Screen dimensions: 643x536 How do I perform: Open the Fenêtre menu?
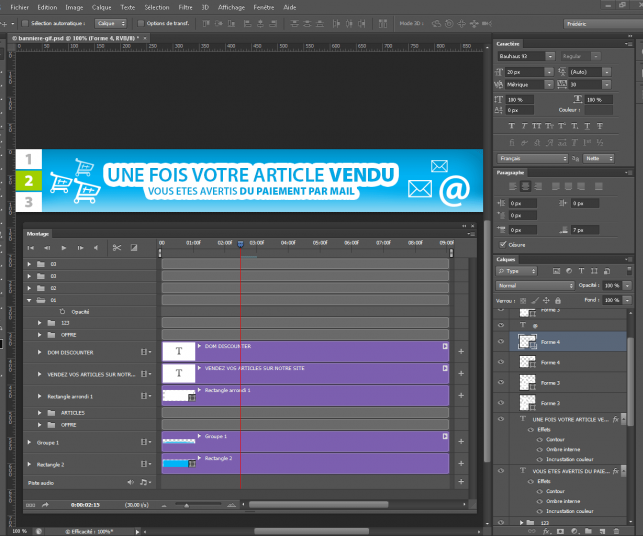264,7
